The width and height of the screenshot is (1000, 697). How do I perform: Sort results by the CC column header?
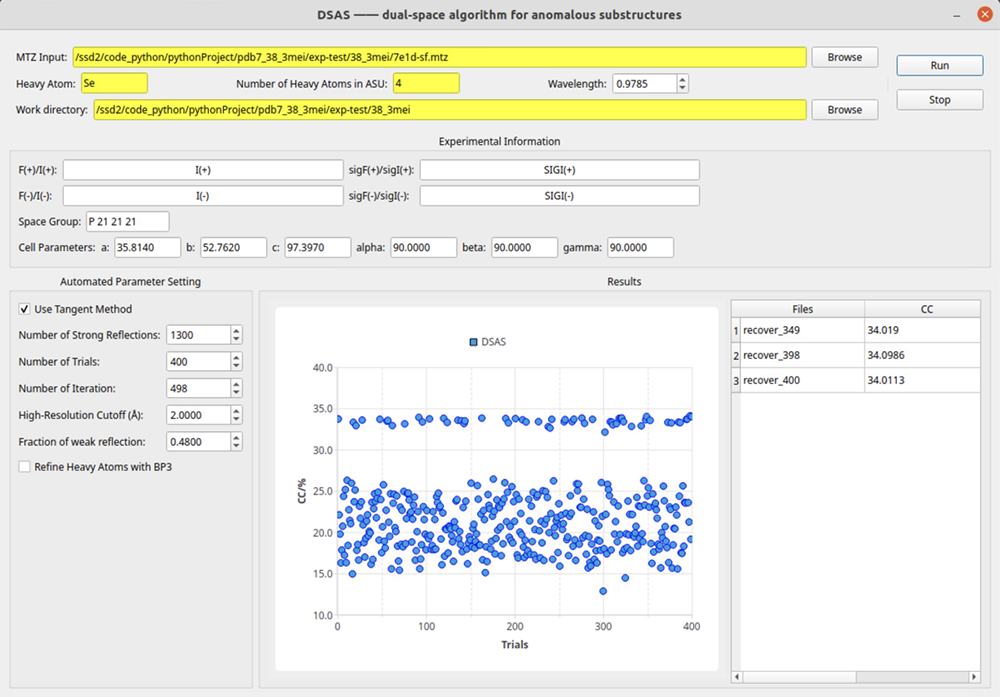[x=925, y=309]
